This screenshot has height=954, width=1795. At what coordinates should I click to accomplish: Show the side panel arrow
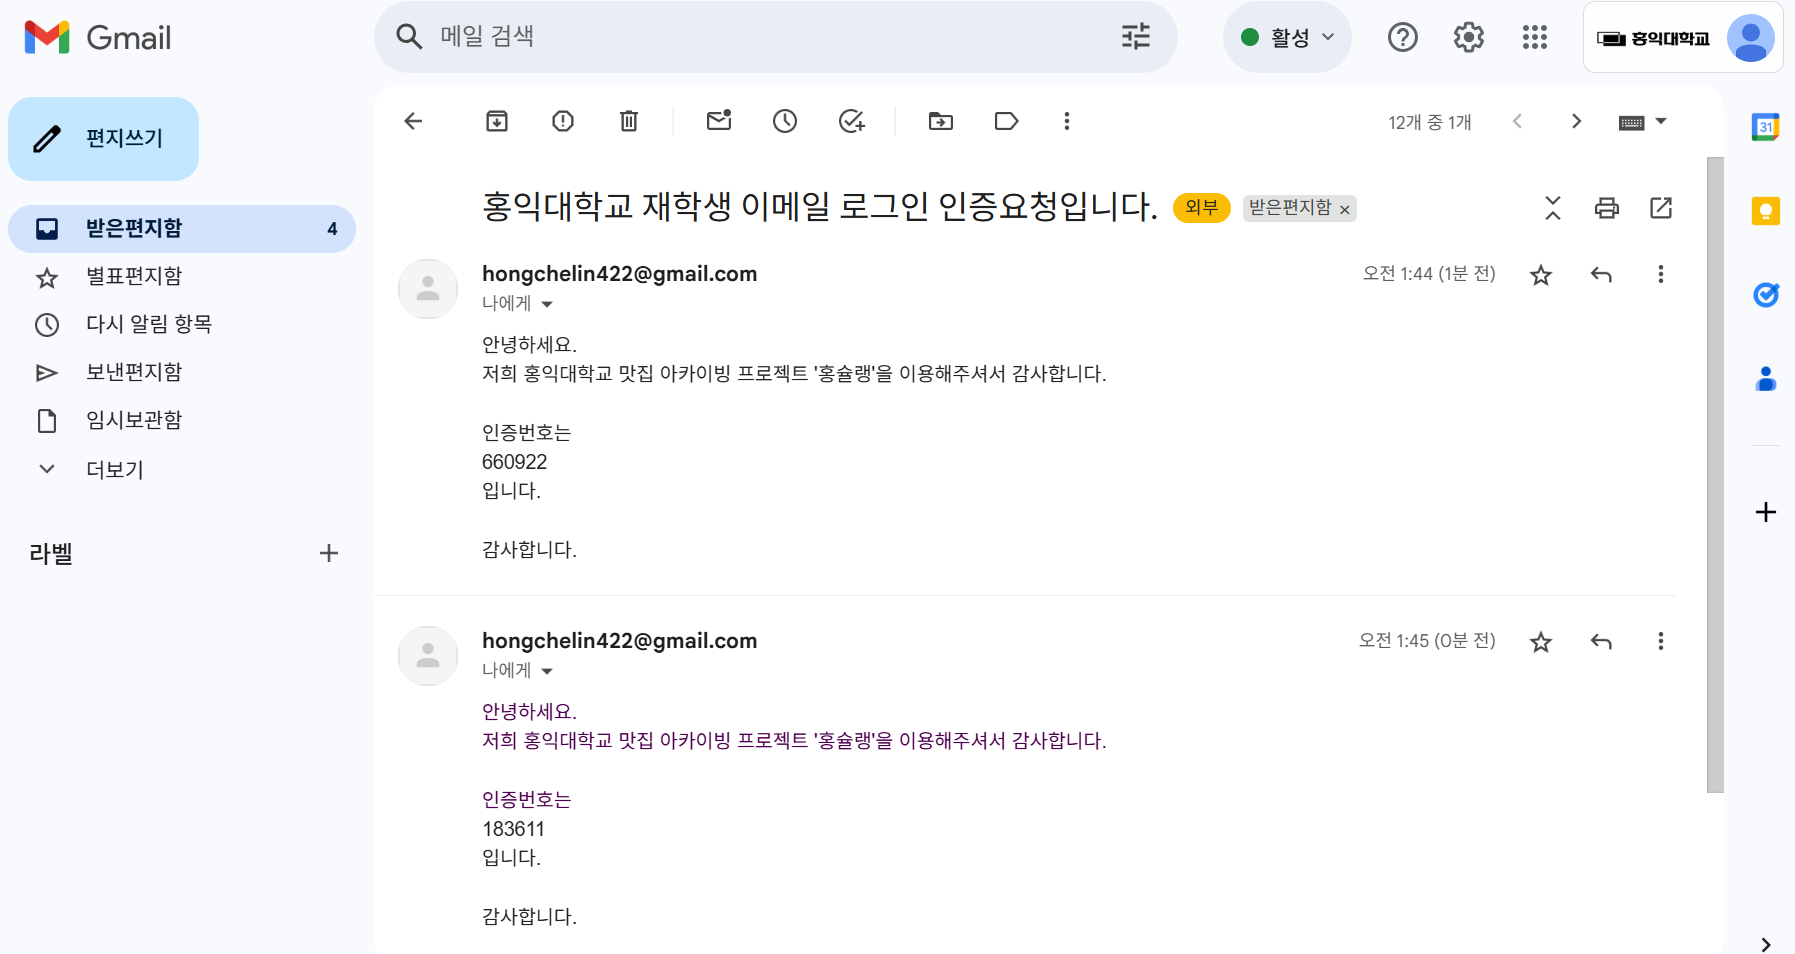pos(1766,944)
